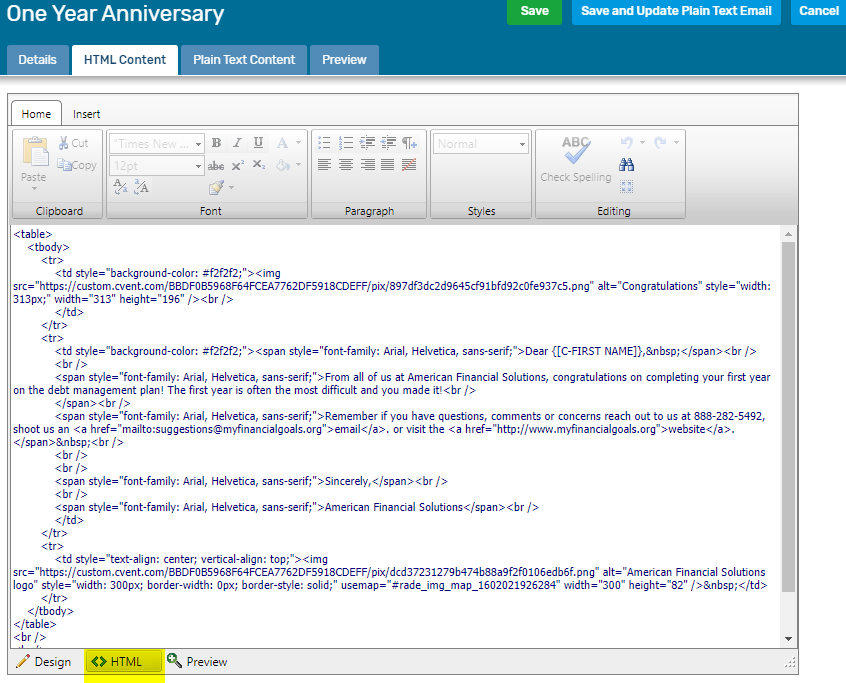Align text right
The width and height of the screenshot is (846, 683).
367,165
